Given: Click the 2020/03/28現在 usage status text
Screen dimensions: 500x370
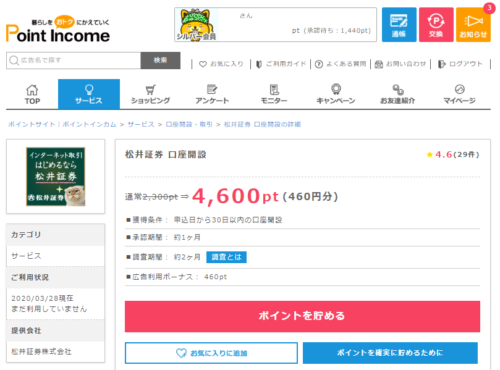Looking at the screenshot, I should 42,298.
